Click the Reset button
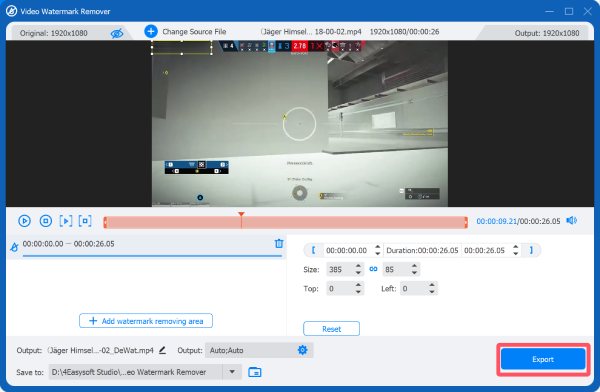 [x=331, y=329]
